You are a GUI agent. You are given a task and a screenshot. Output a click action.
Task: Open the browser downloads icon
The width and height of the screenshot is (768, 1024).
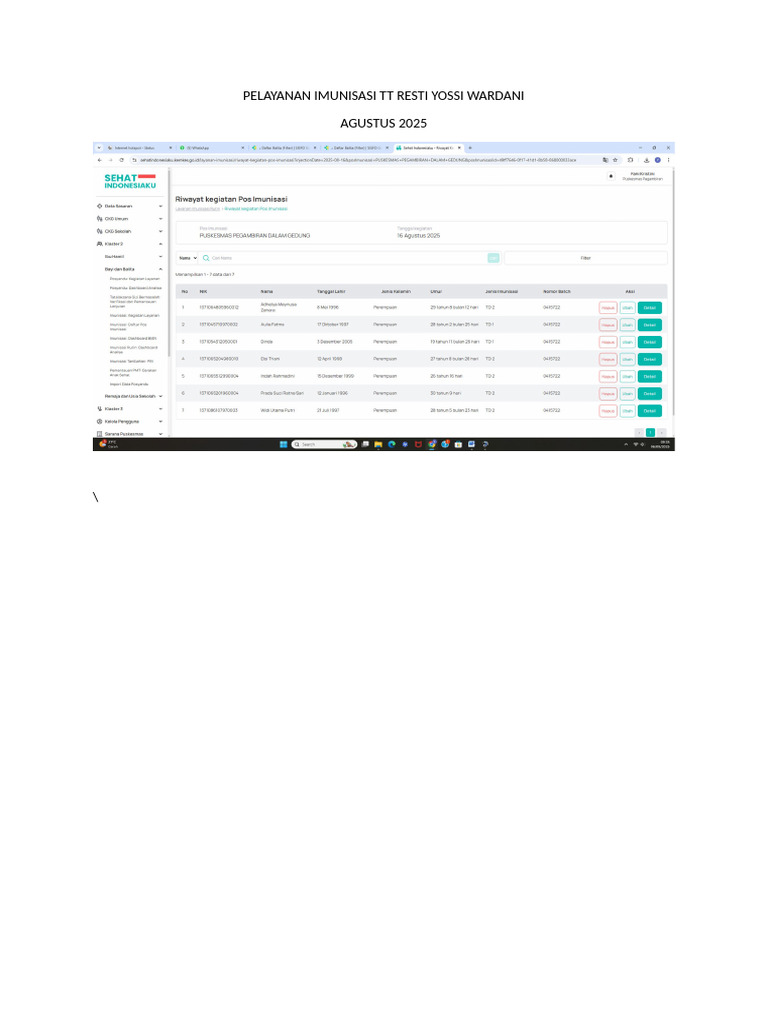point(647,160)
